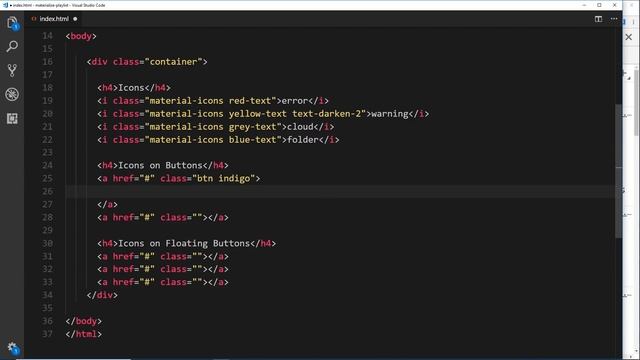Click empty class quotes on line 28
Viewport: 640px width, 360px height.
(x=197, y=217)
